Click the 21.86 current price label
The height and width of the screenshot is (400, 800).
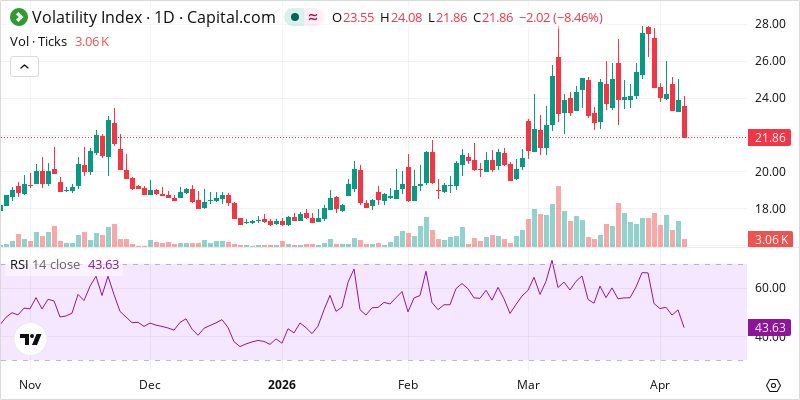[x=769, y=138]
